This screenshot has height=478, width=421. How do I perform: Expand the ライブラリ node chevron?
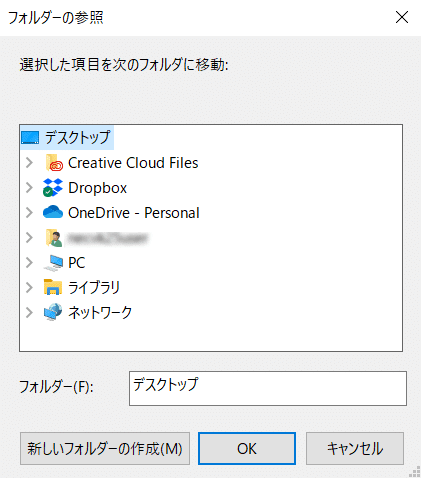pyautogui.click(x=29, y=287)
